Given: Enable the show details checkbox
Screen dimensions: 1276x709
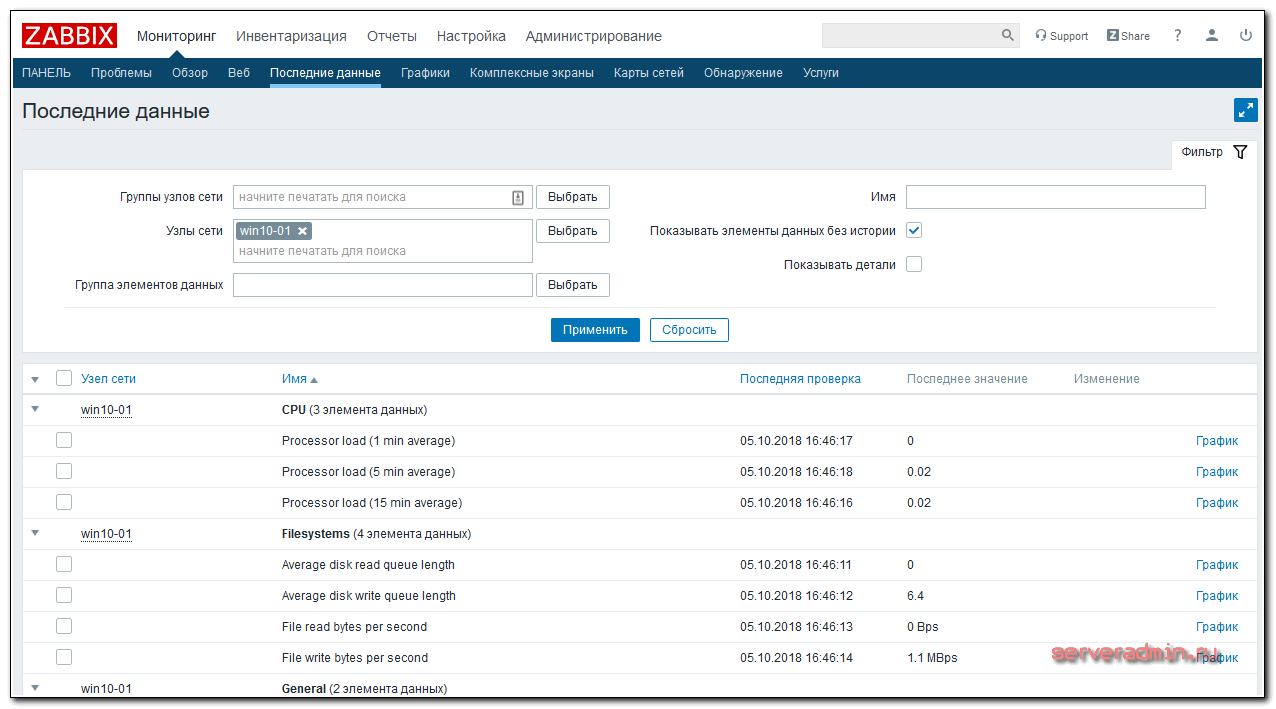Looking at the screenshot, I should point(914,264).
